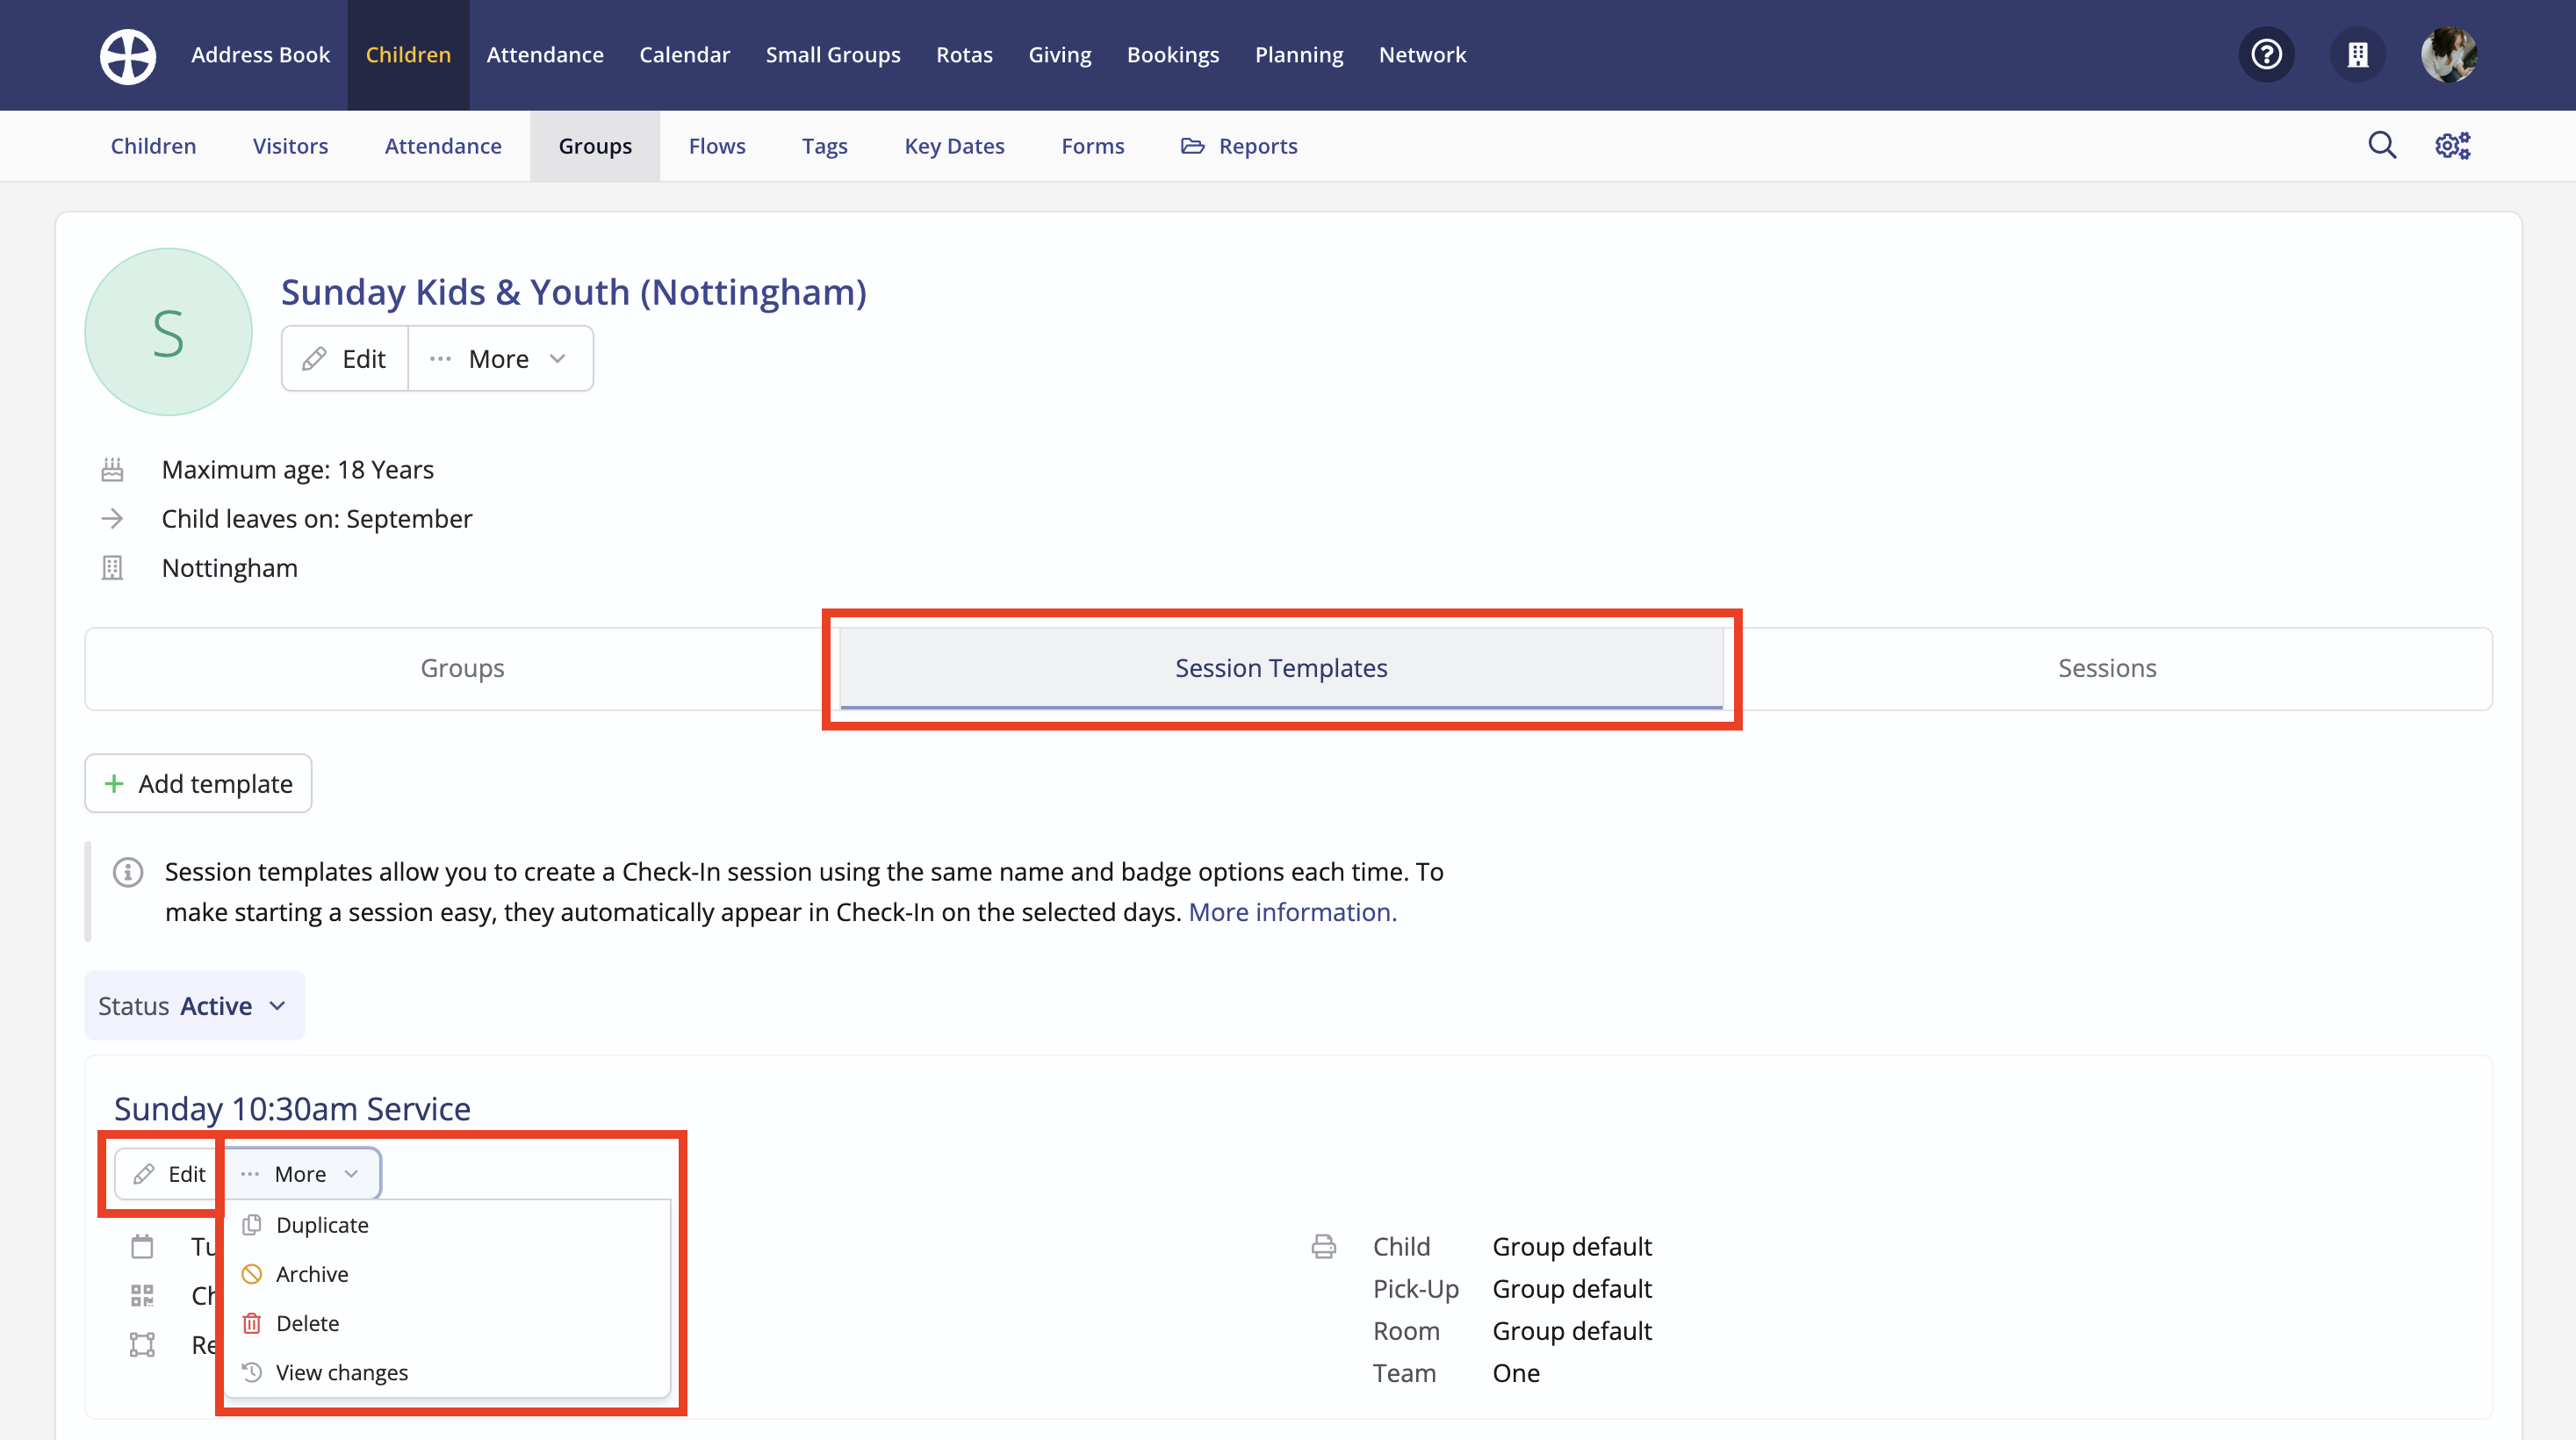Switch to the Sessions tab
This screenshot has height=1440, width=2576.
(x=2106, y=668)
